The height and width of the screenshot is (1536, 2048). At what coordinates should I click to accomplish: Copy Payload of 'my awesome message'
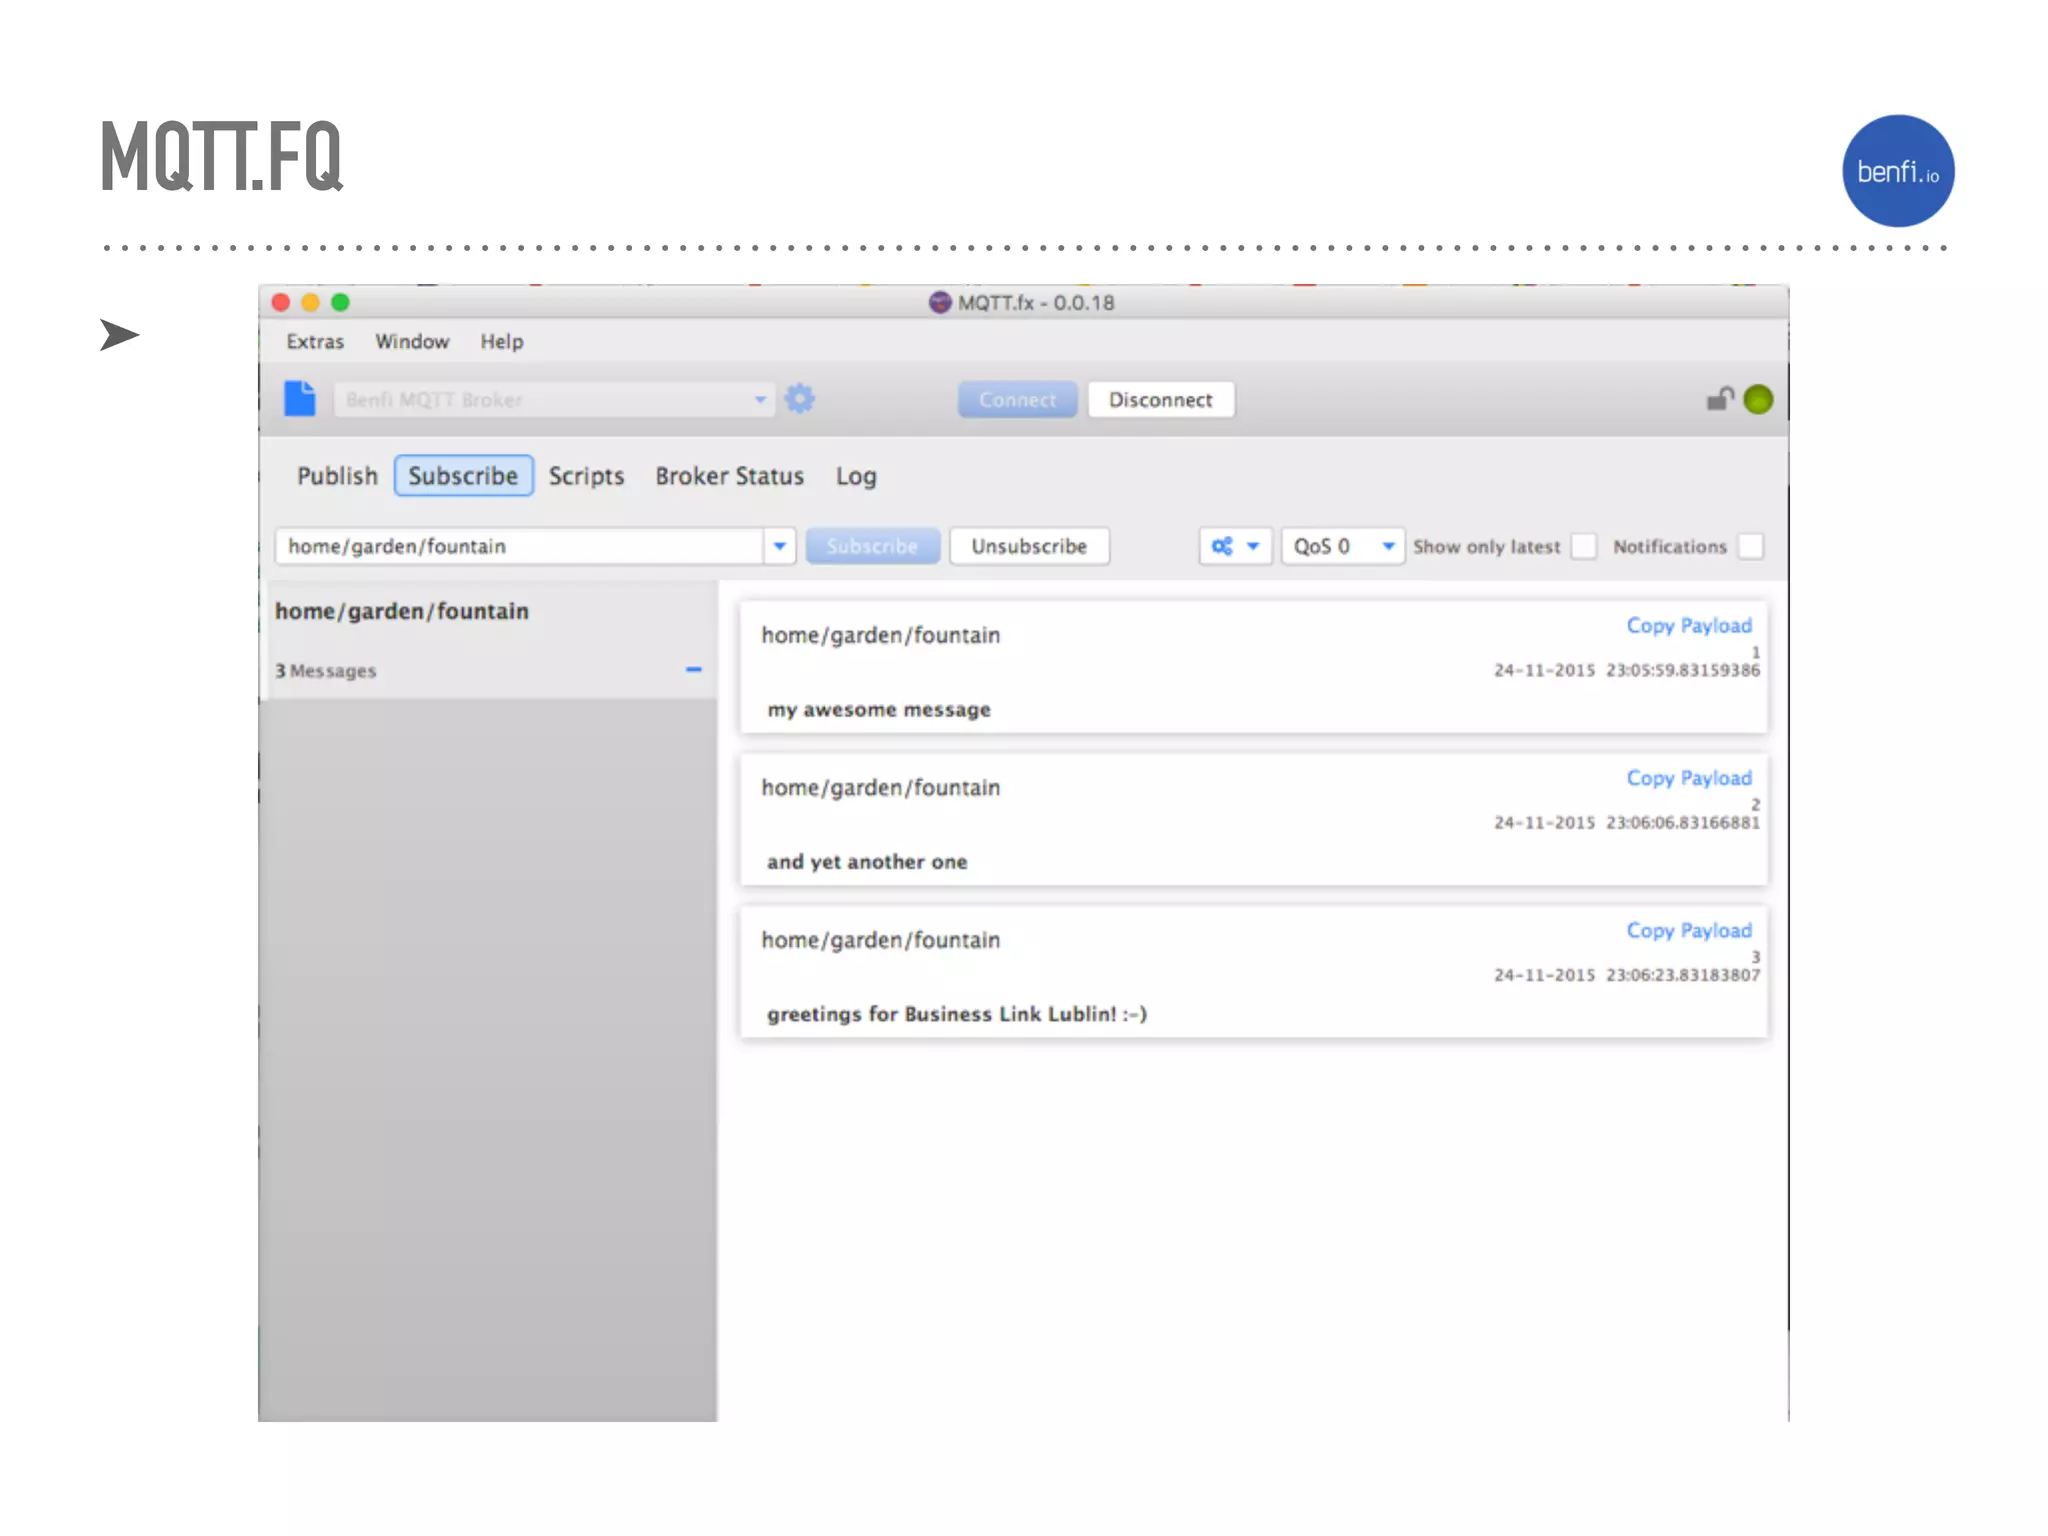pyautogui.click(x=1689, y=625)
